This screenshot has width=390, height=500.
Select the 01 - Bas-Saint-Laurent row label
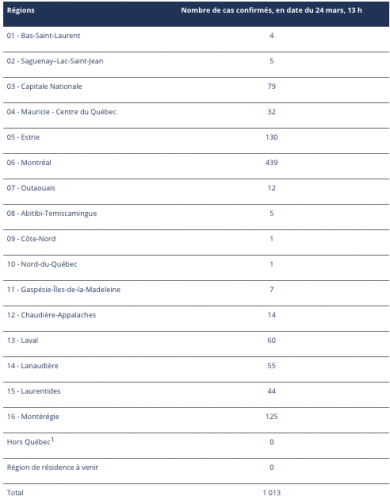(43, 36)
